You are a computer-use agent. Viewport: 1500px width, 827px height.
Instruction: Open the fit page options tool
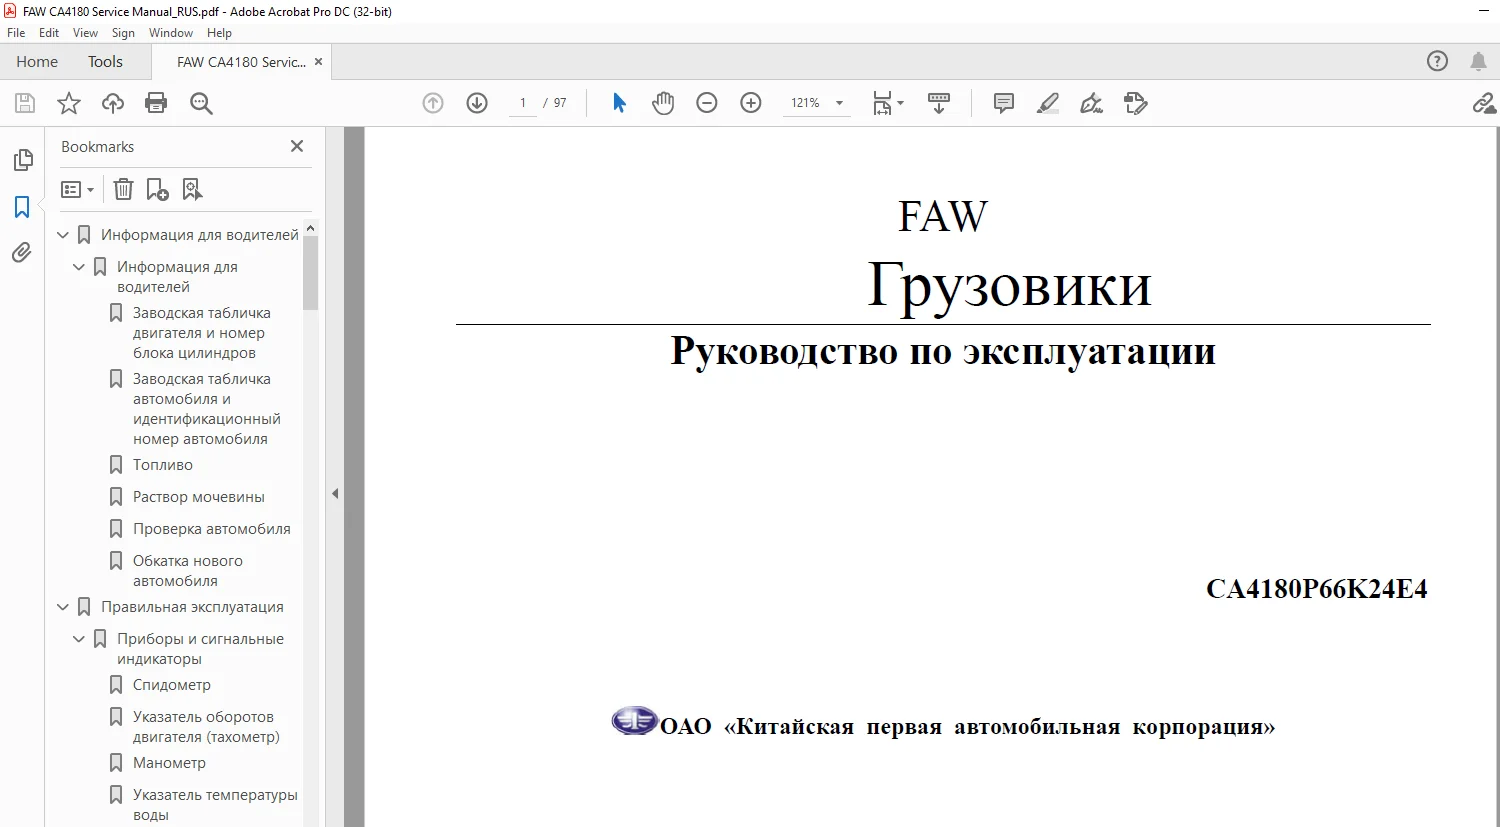[887, 103]
